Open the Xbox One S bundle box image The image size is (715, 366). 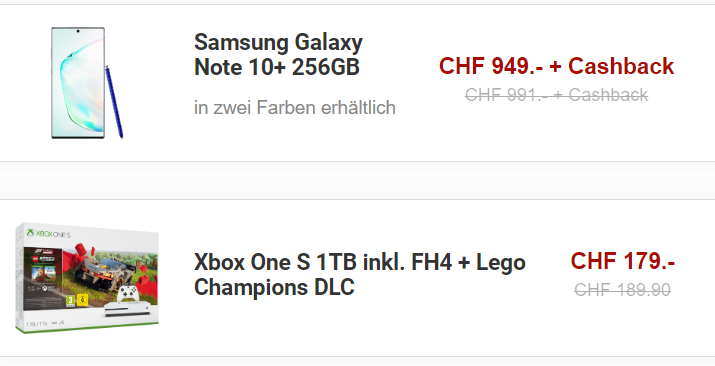87,278
